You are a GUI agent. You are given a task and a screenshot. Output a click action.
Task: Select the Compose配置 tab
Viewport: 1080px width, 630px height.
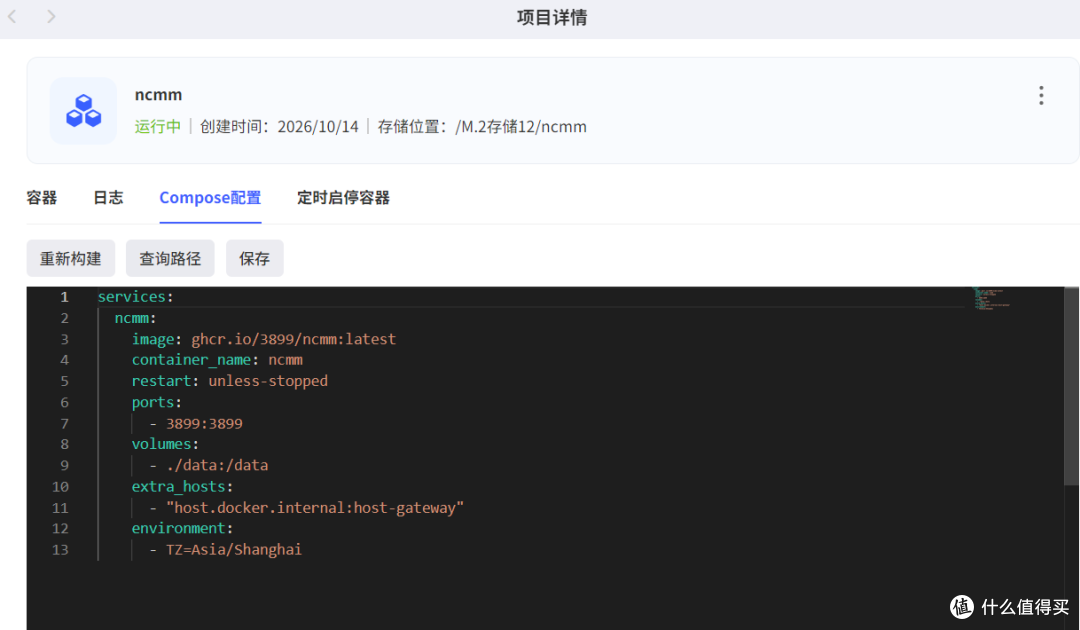pyautogui.click(x=210, y=198)
